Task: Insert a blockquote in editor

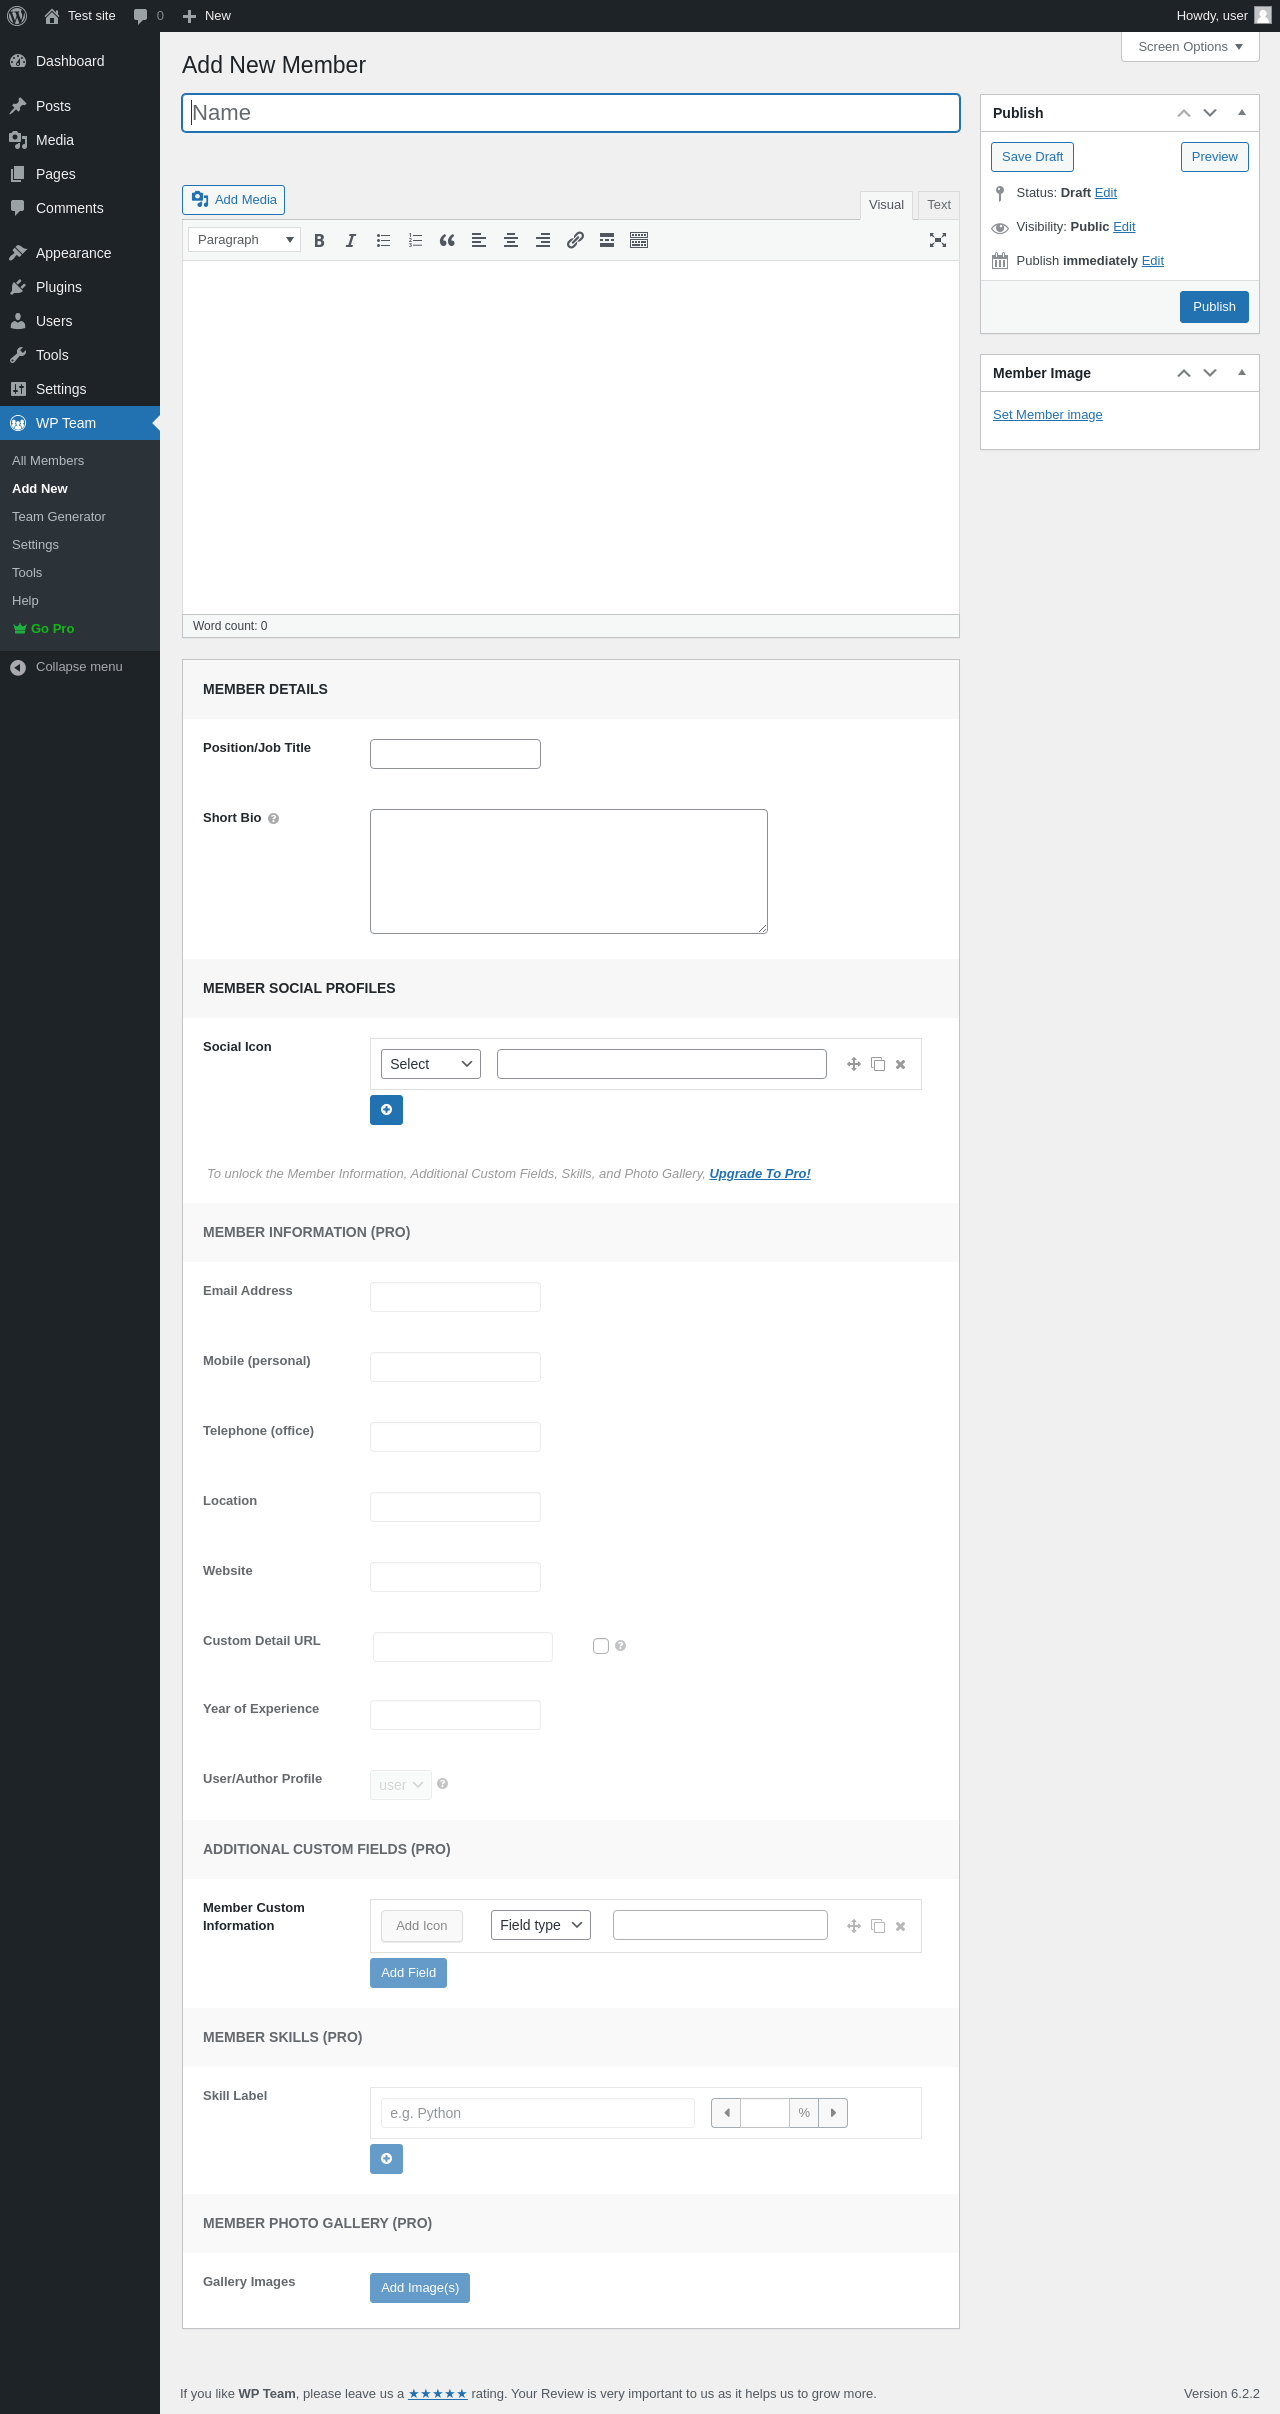Action: pyautogui.click(x=447, y=240)
